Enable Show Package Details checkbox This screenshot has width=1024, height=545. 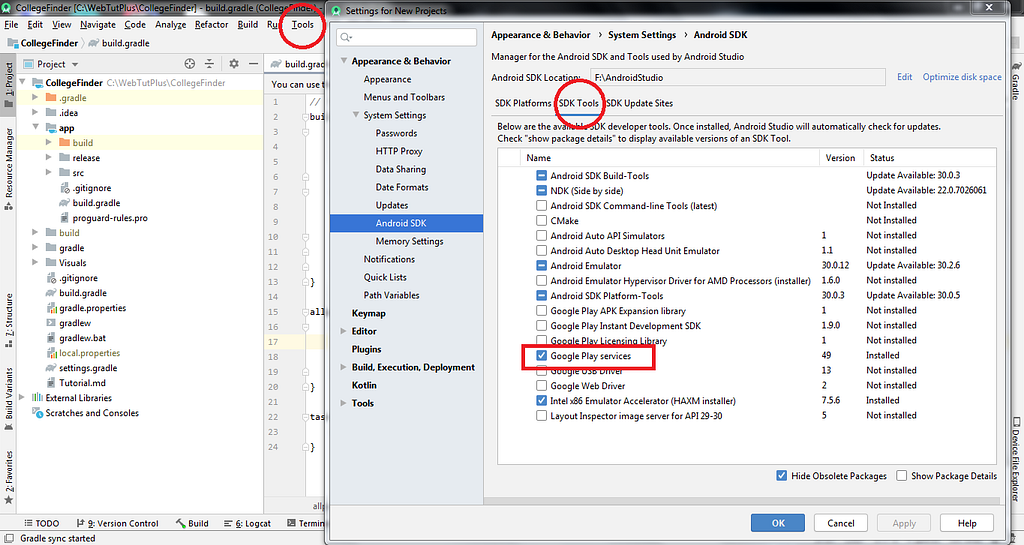pos(901,476)
